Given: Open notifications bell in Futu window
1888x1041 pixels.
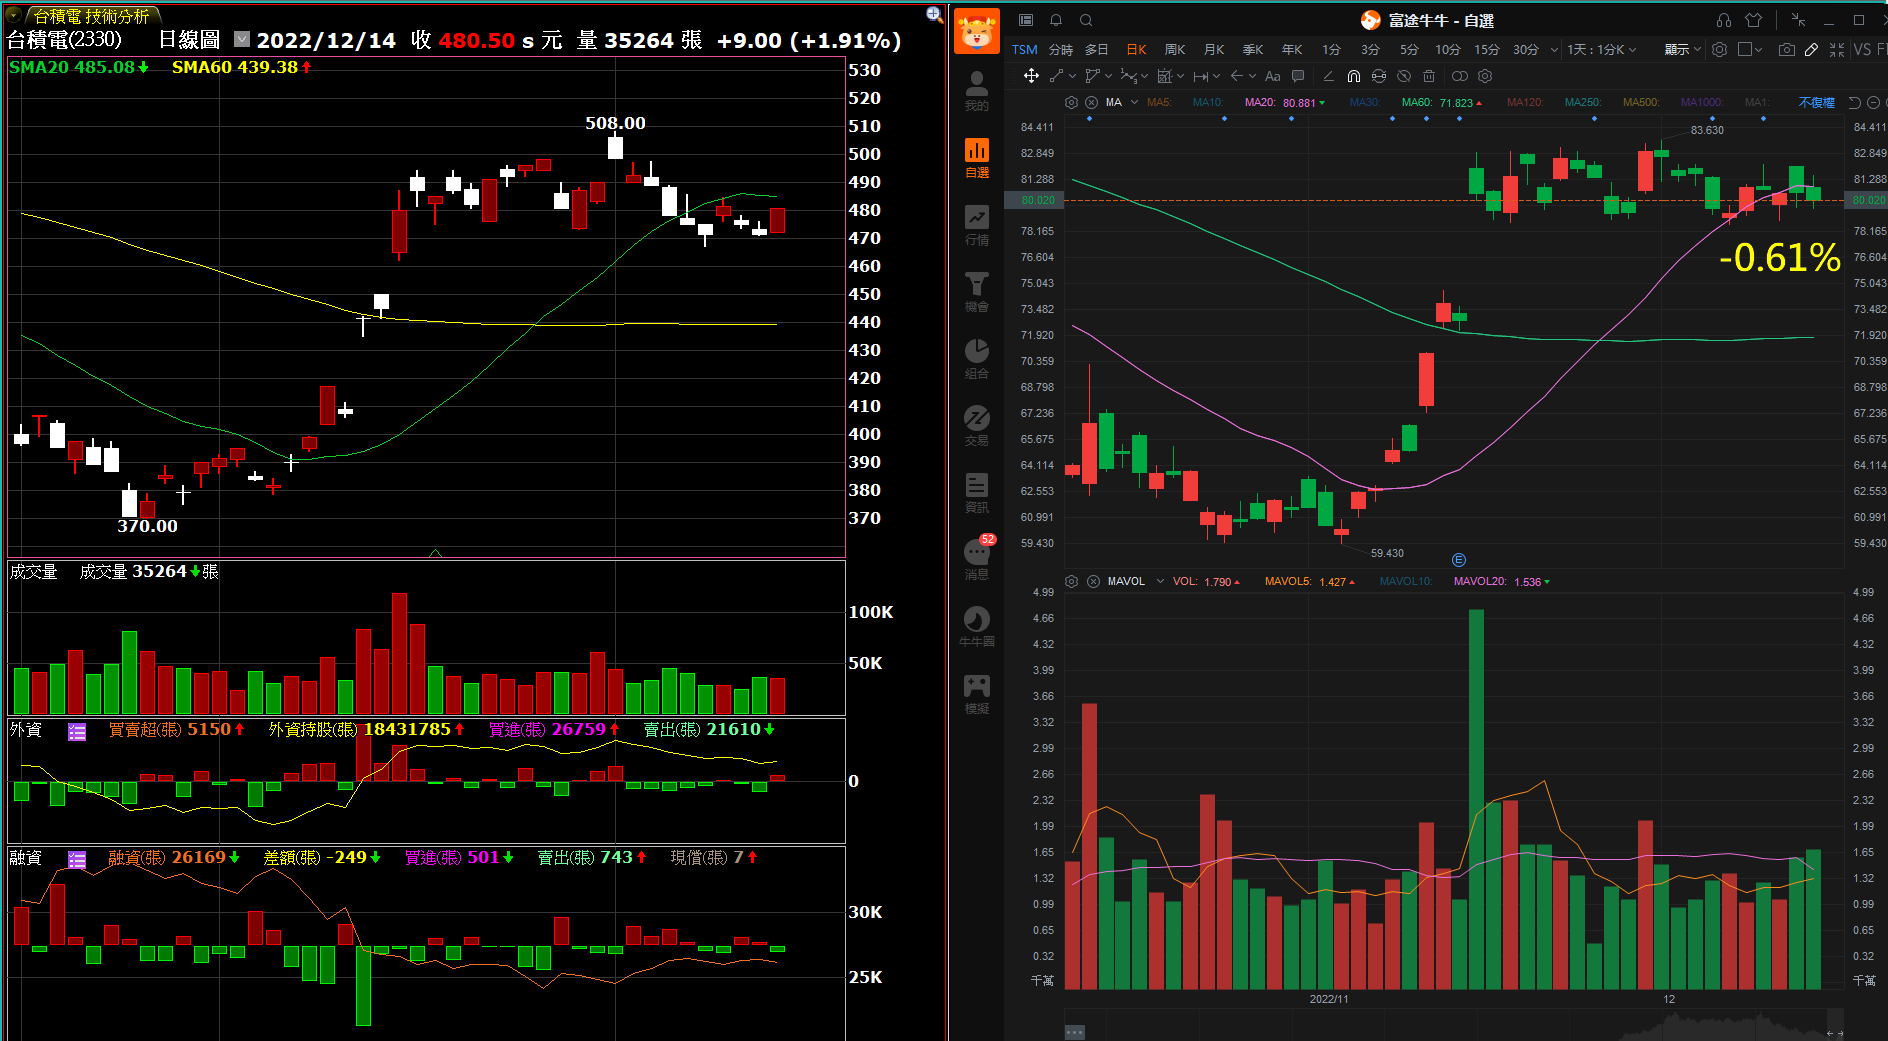Looking at the screenshot, I should (1056, 20).
